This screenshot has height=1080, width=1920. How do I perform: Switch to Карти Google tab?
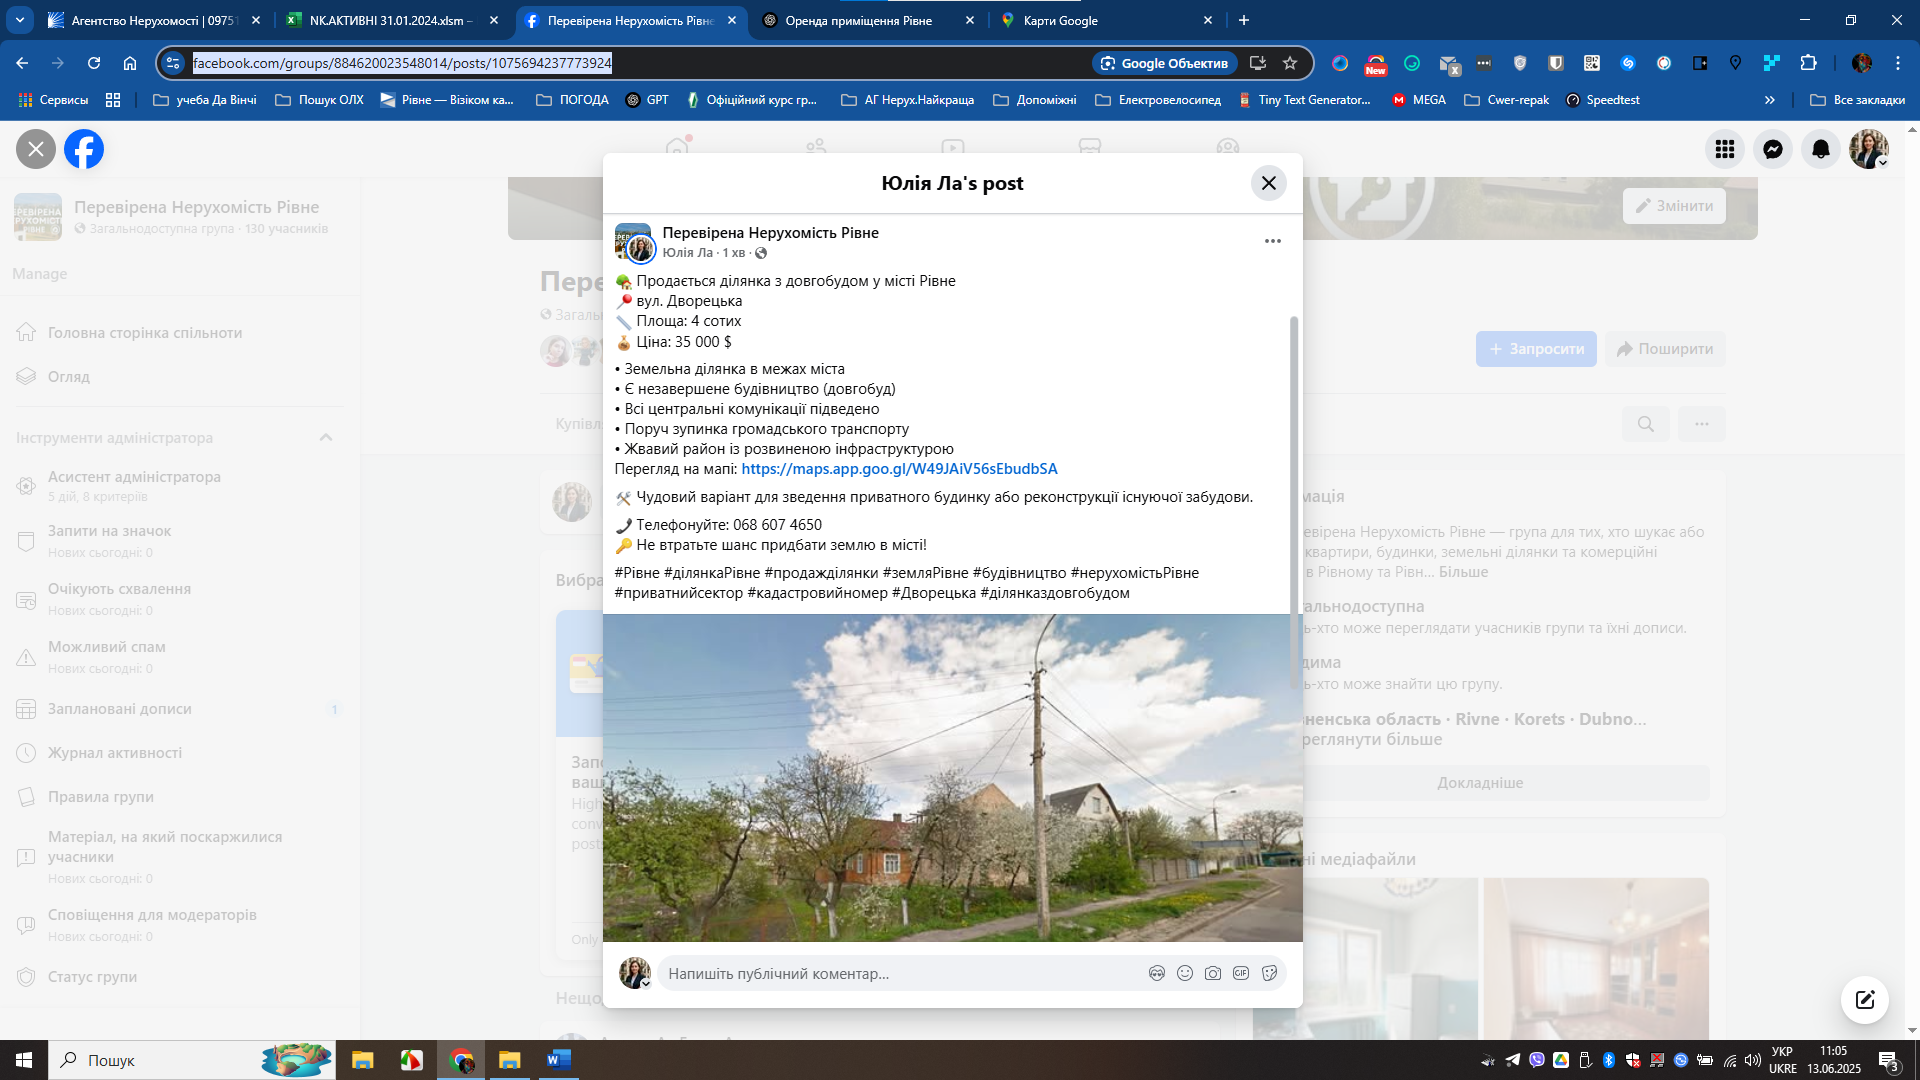click(1060, 20)
